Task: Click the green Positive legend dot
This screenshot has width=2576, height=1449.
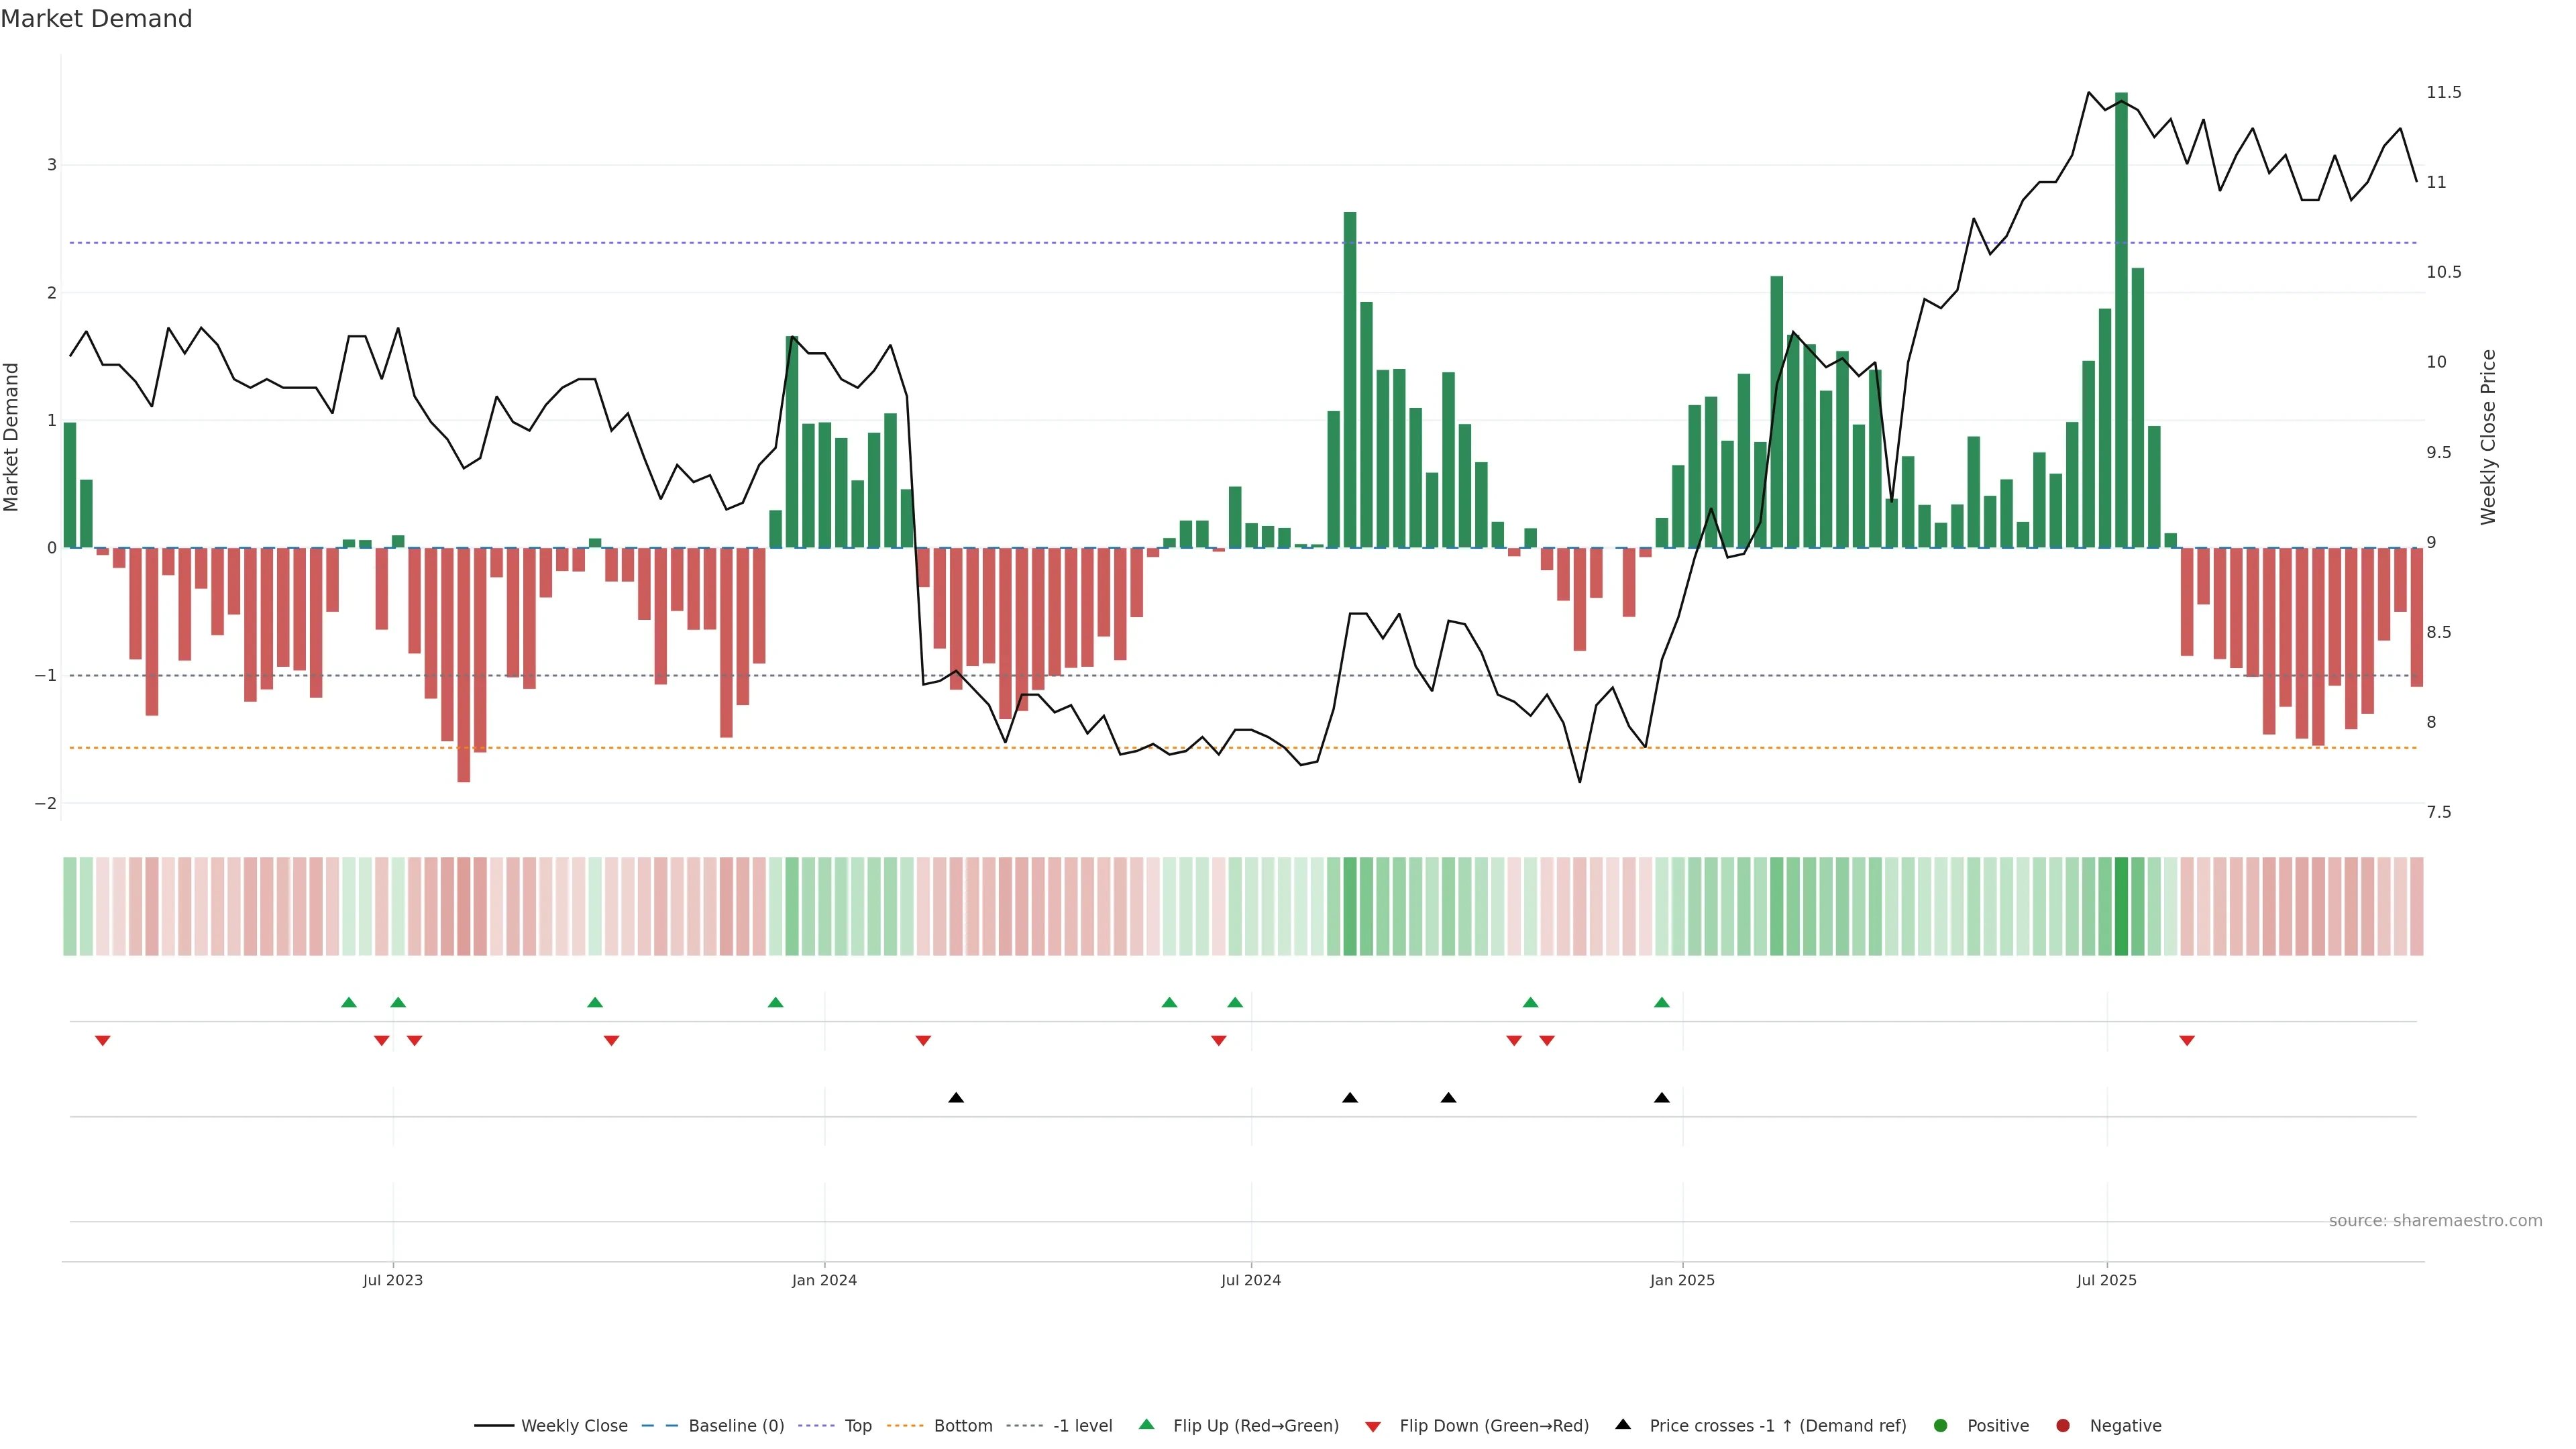Action: tap(1941, 1426)
